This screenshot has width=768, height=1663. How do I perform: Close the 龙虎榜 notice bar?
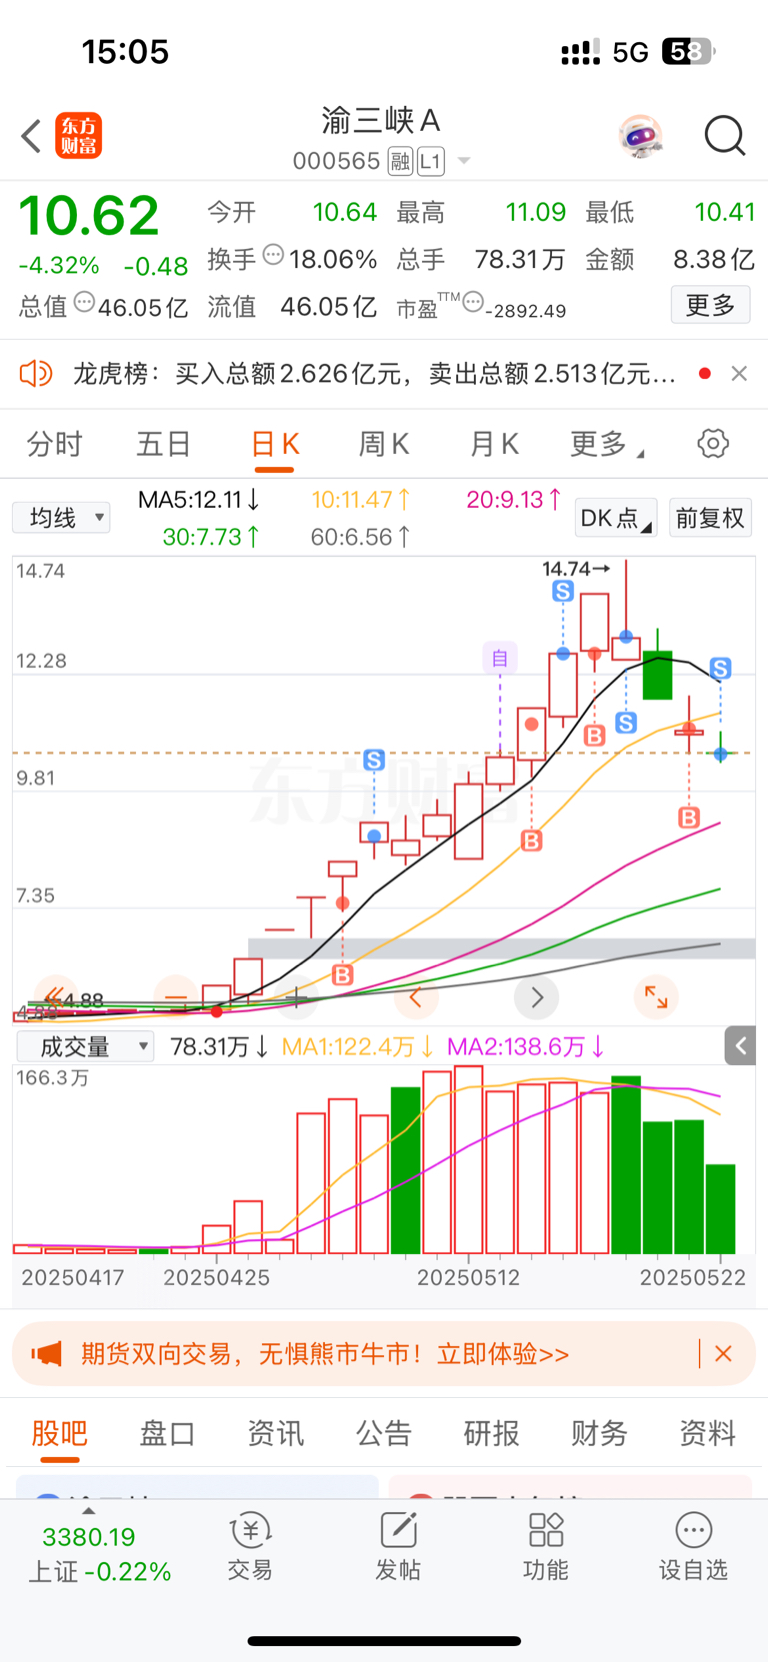point(739,373)
